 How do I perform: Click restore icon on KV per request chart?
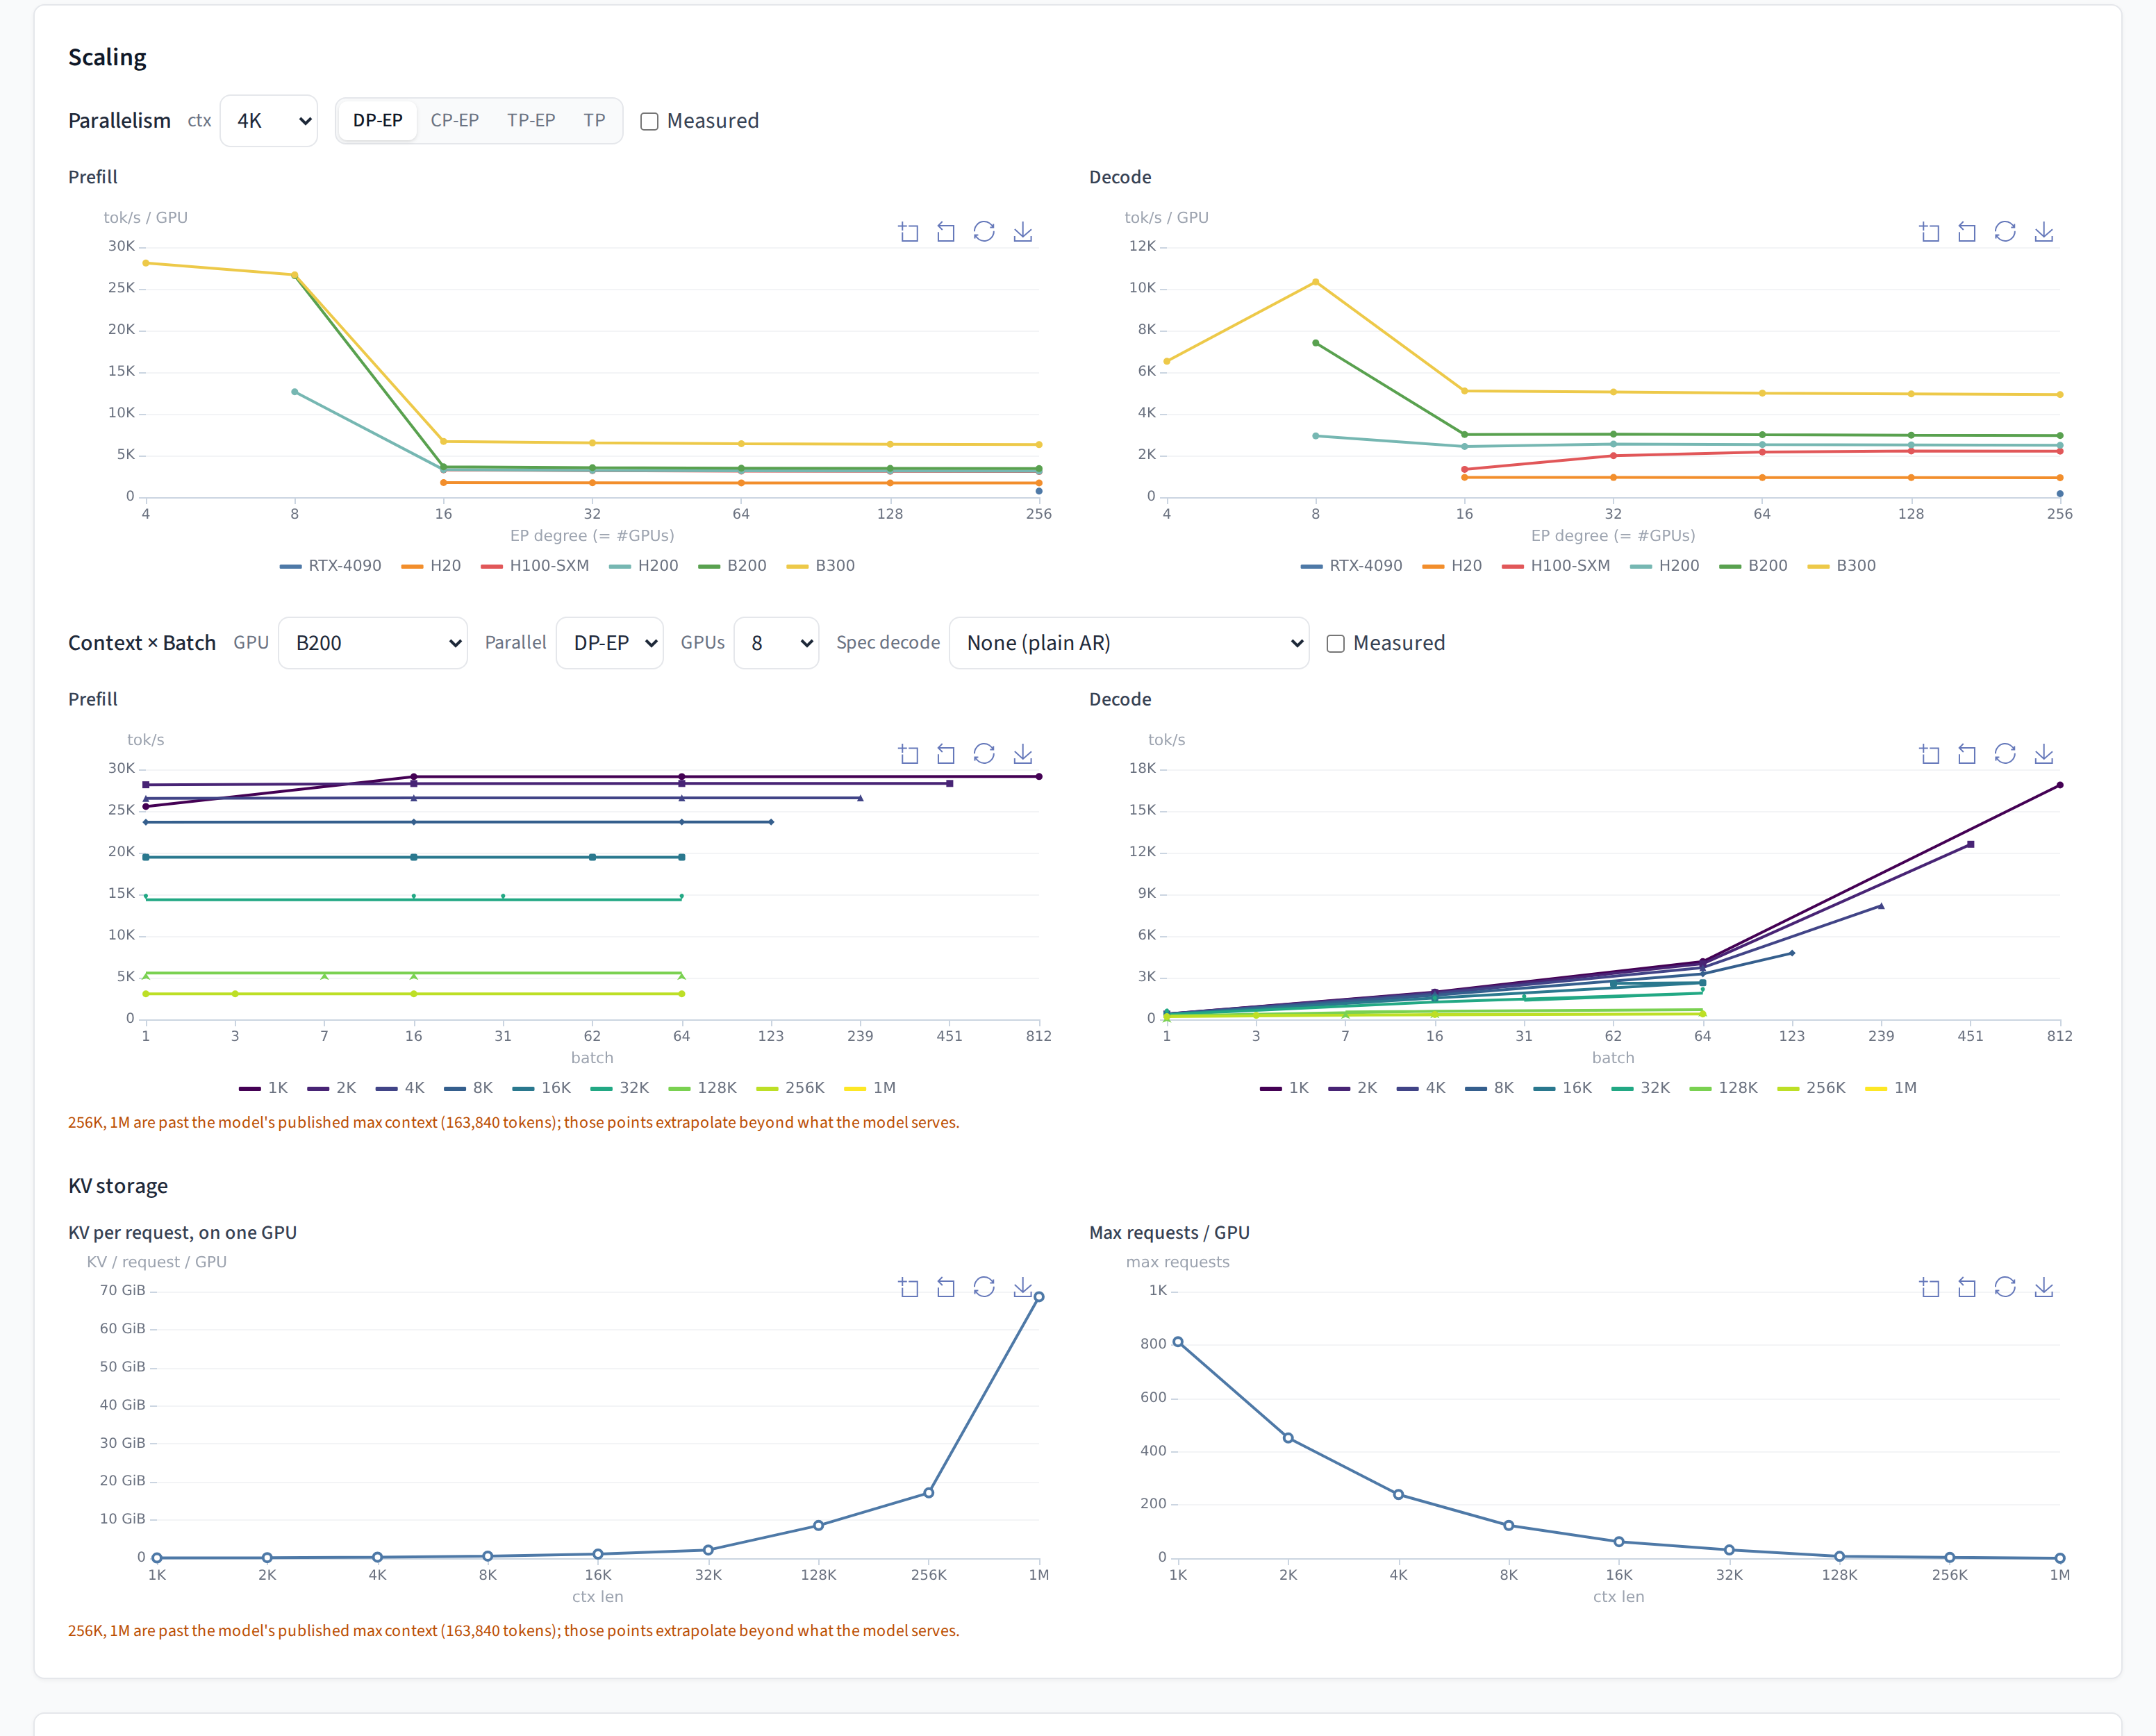tap(984, 1287)
